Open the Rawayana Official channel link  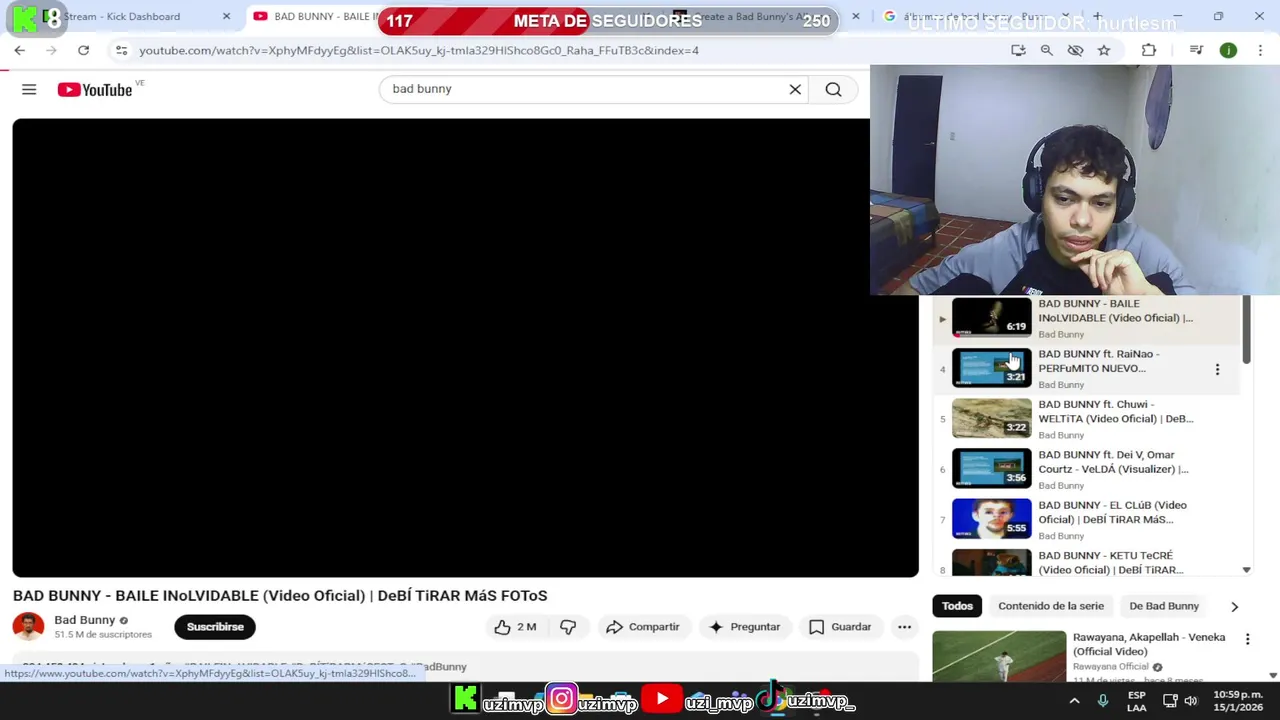[x=1111, y=667]
